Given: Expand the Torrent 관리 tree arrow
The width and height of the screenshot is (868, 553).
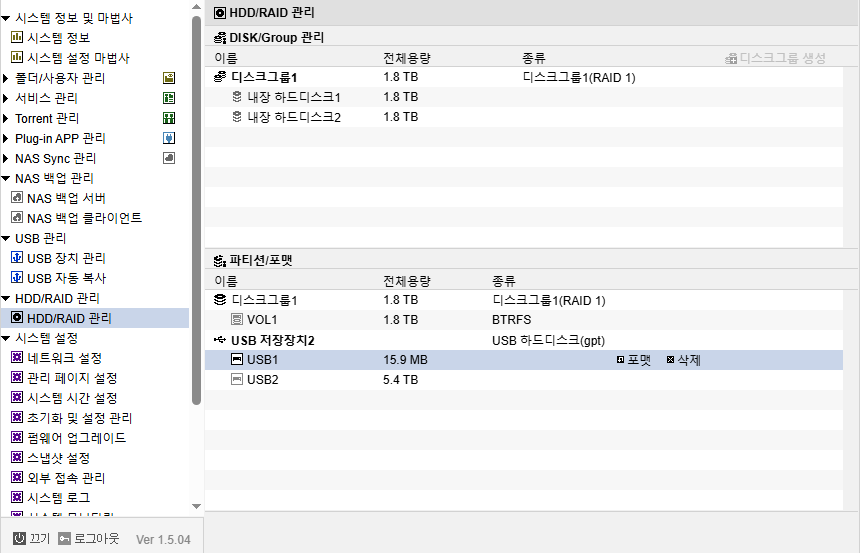Looking at the screenshot, I should point(6,118).
